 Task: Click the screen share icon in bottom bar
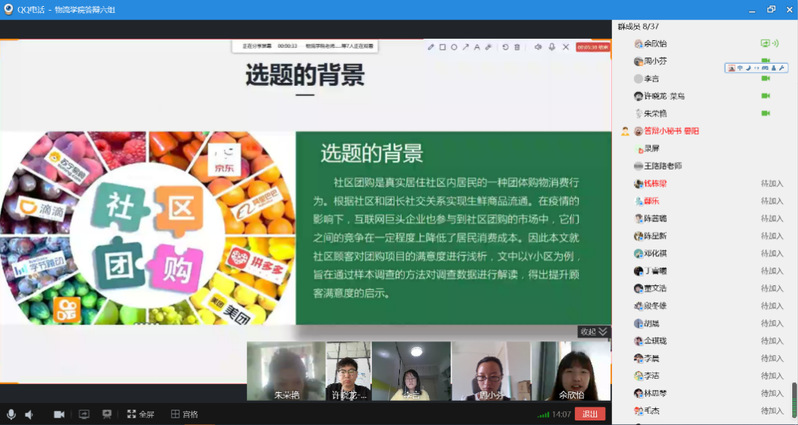coord(83,414)
